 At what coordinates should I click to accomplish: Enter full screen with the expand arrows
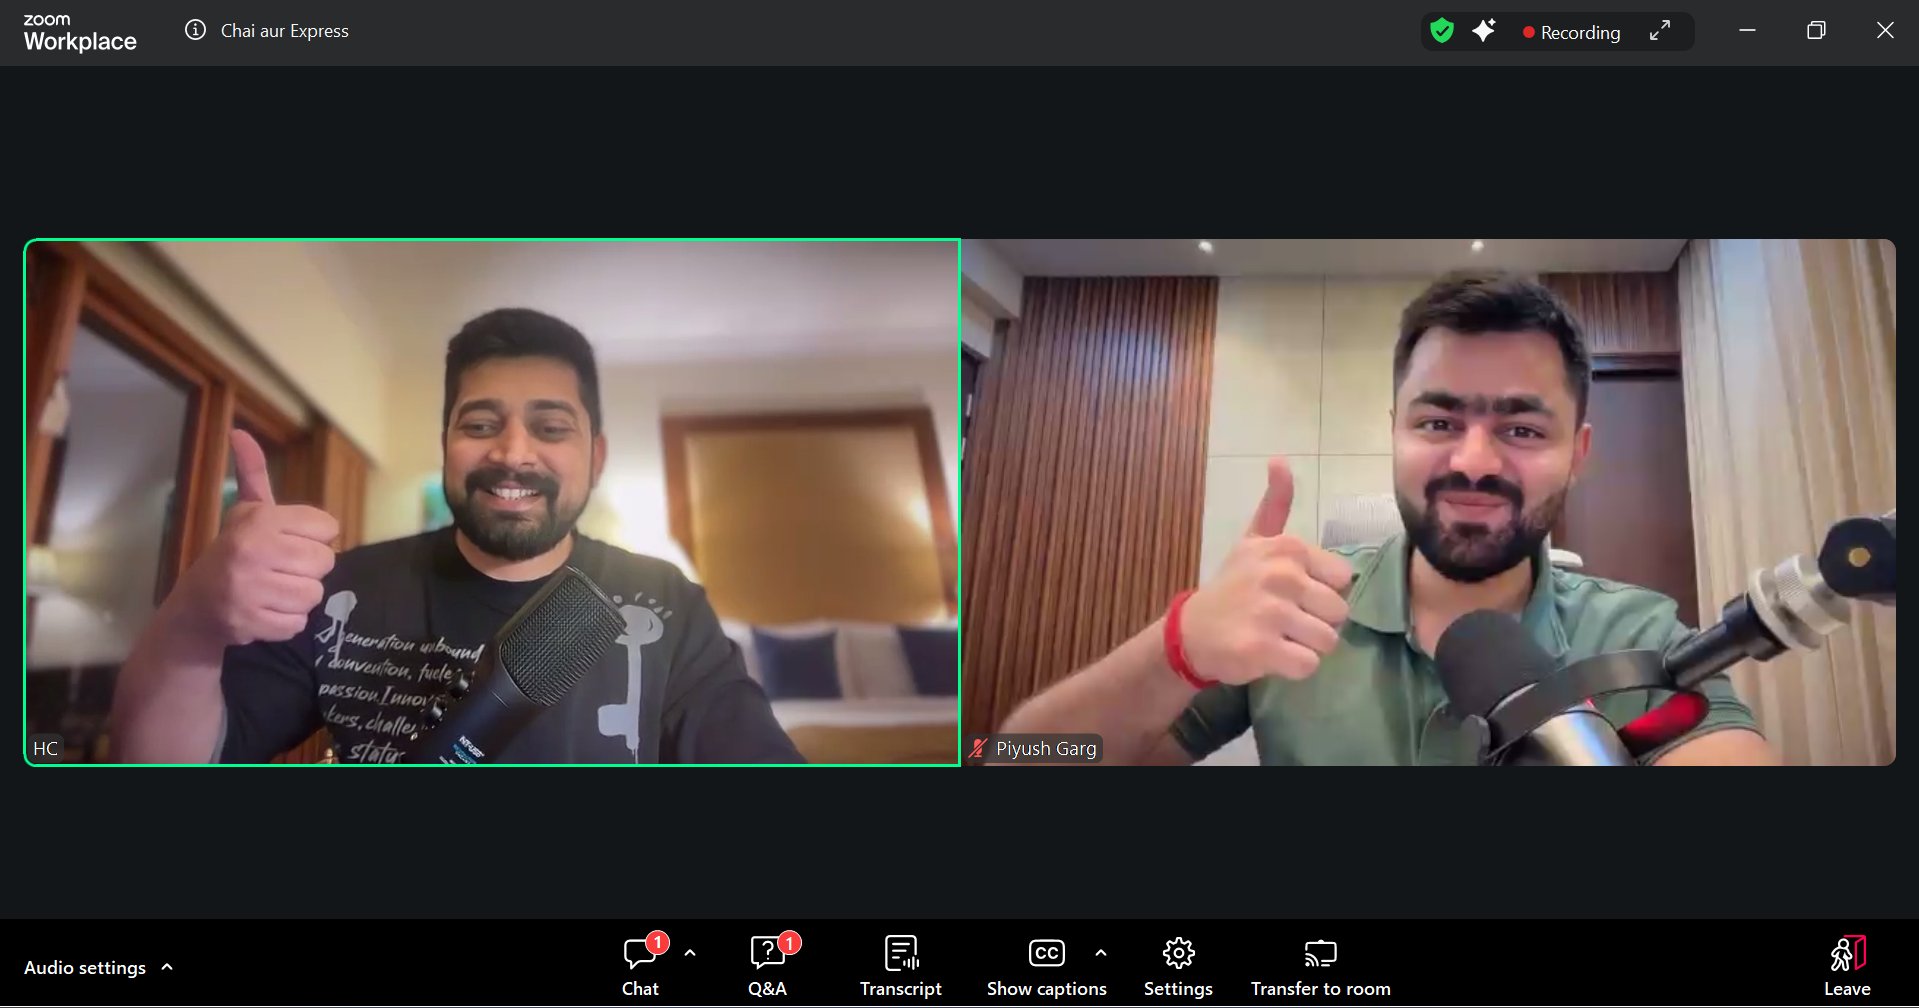[1660, 31]
